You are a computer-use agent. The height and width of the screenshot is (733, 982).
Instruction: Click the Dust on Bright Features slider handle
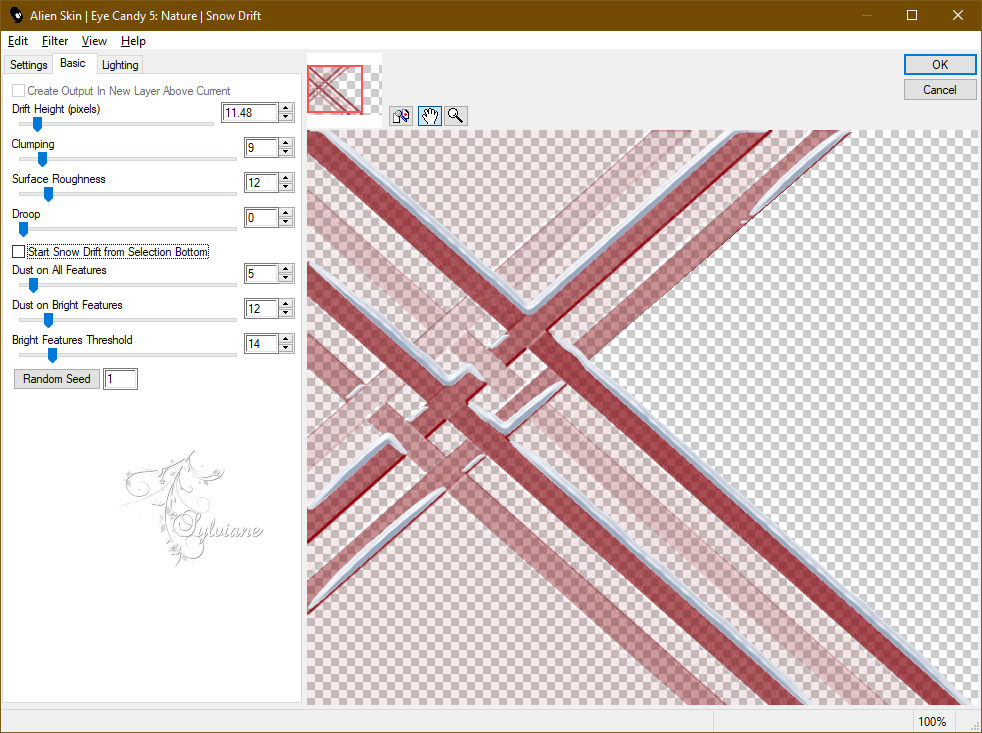tap(48, 320)
